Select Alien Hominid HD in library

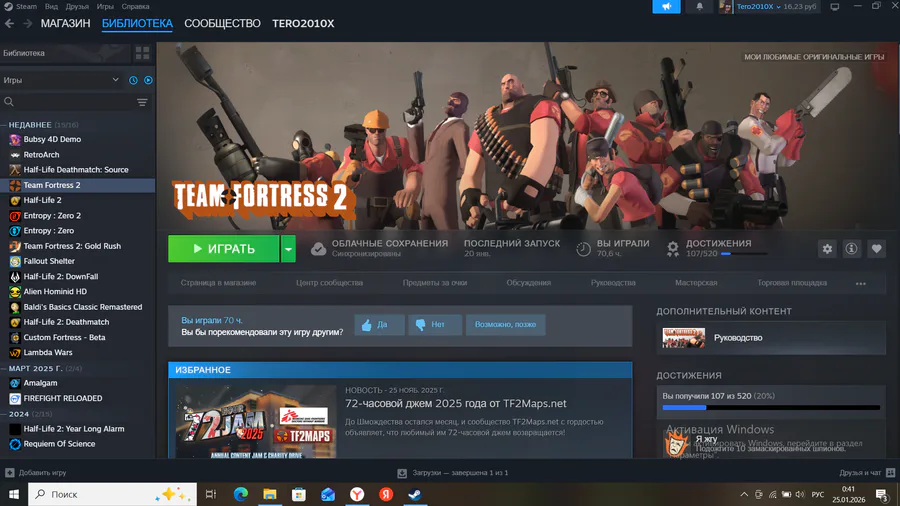click(77, 291)
